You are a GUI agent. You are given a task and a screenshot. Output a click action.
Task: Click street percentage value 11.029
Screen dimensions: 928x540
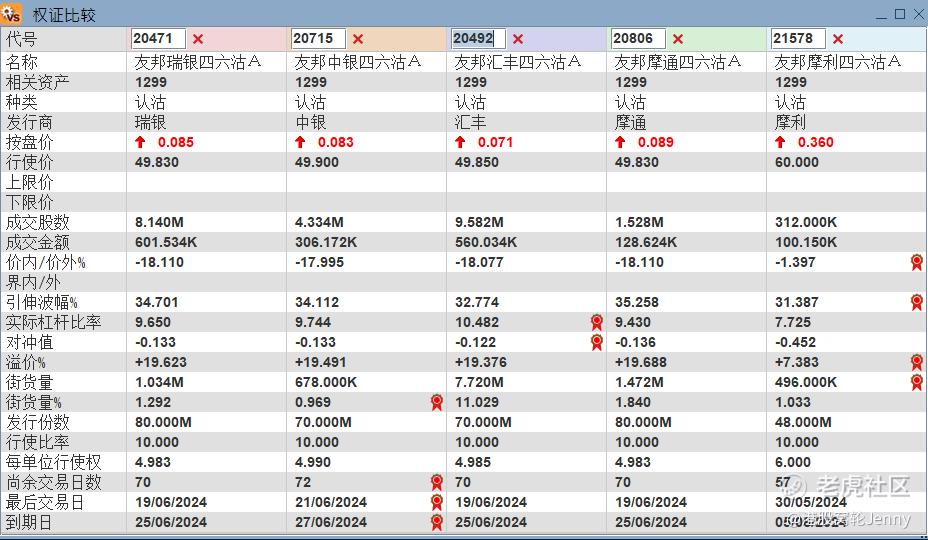coord(477,403)
